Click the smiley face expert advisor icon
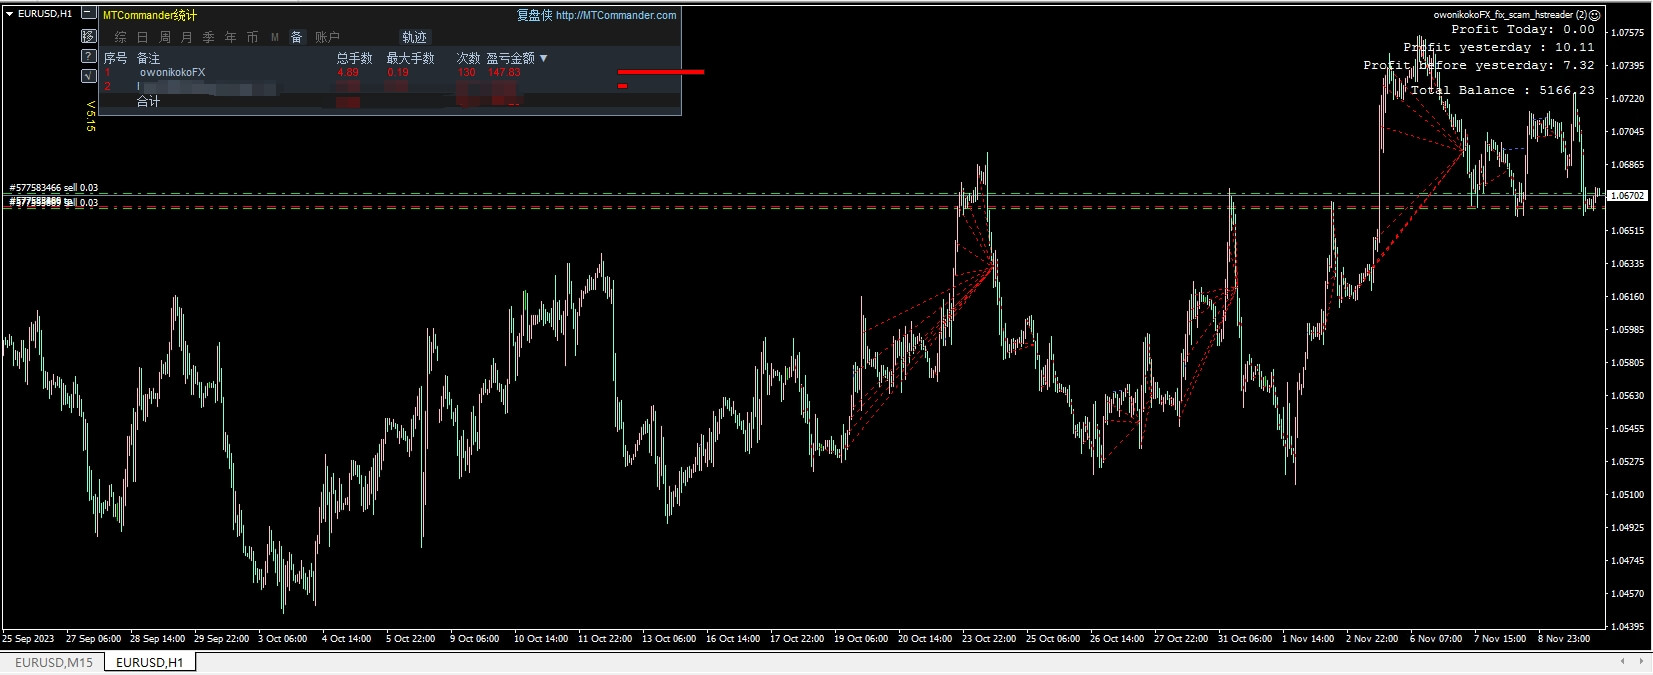This screenshot has height=675, width=1653. (x=1594, y=15)
